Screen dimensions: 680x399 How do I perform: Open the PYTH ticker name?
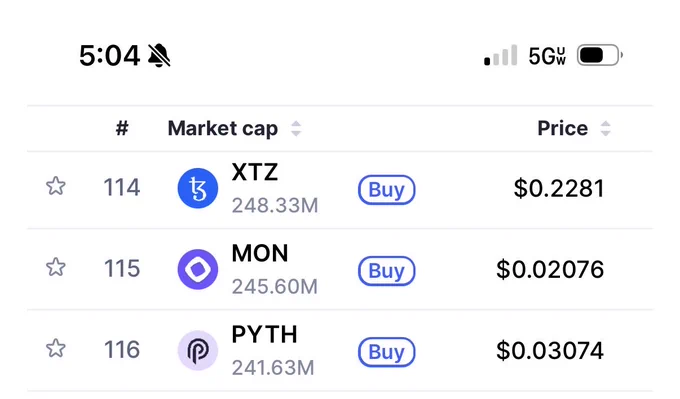click(x=265, y=334)
